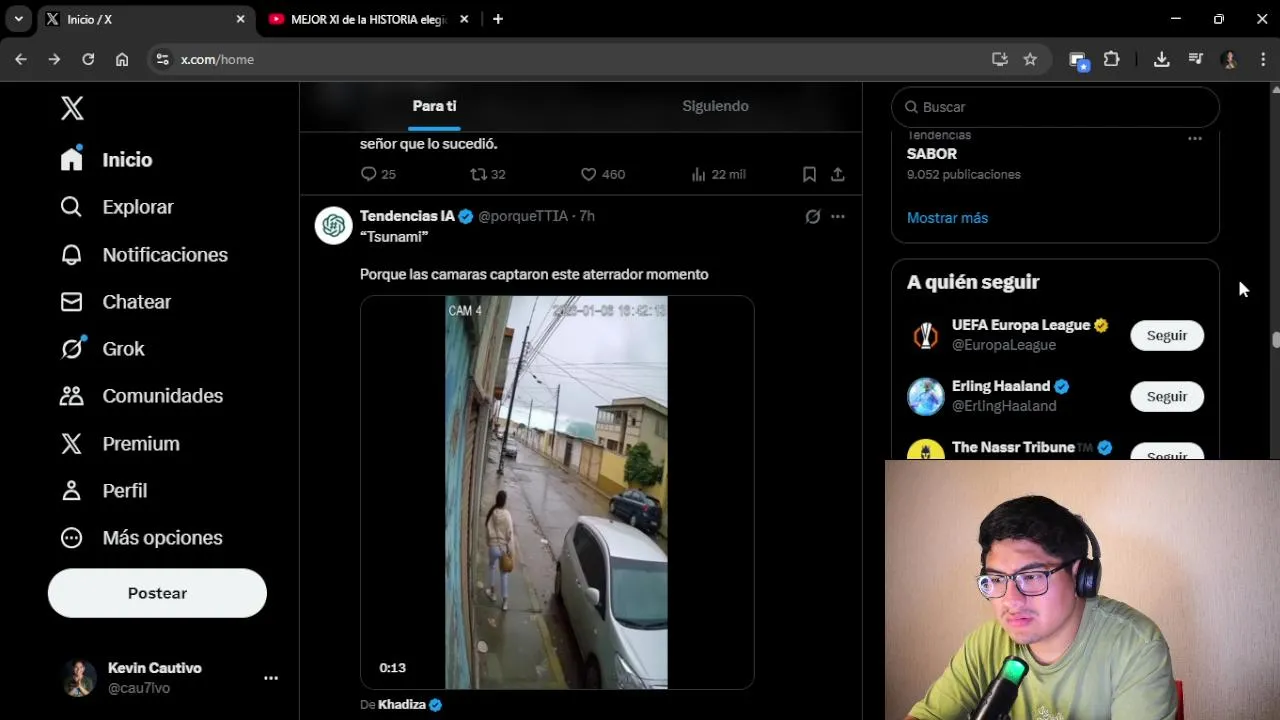The image size is (1280, 720).
Task: Bookmark this page with the star icon
Action: pyautogui.click(x=1030, y=59)
